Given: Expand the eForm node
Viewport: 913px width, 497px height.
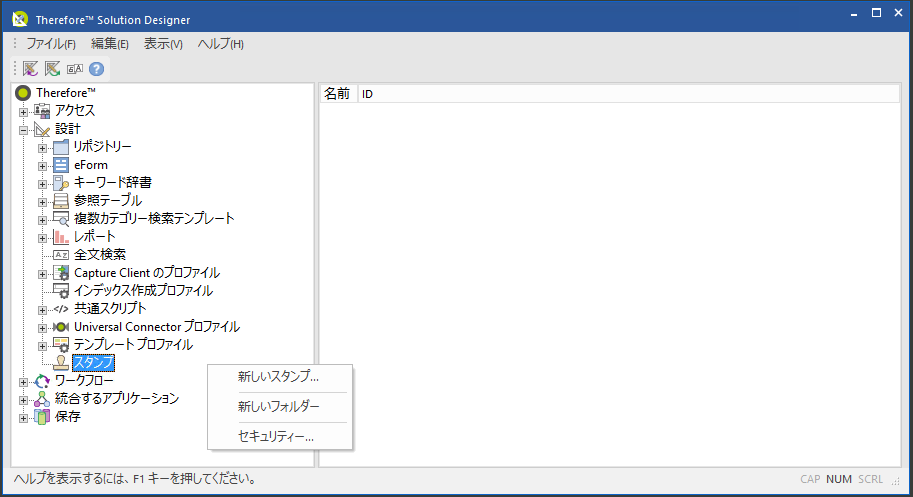Looking at the screenshot, I should click(x=43, y=166).
